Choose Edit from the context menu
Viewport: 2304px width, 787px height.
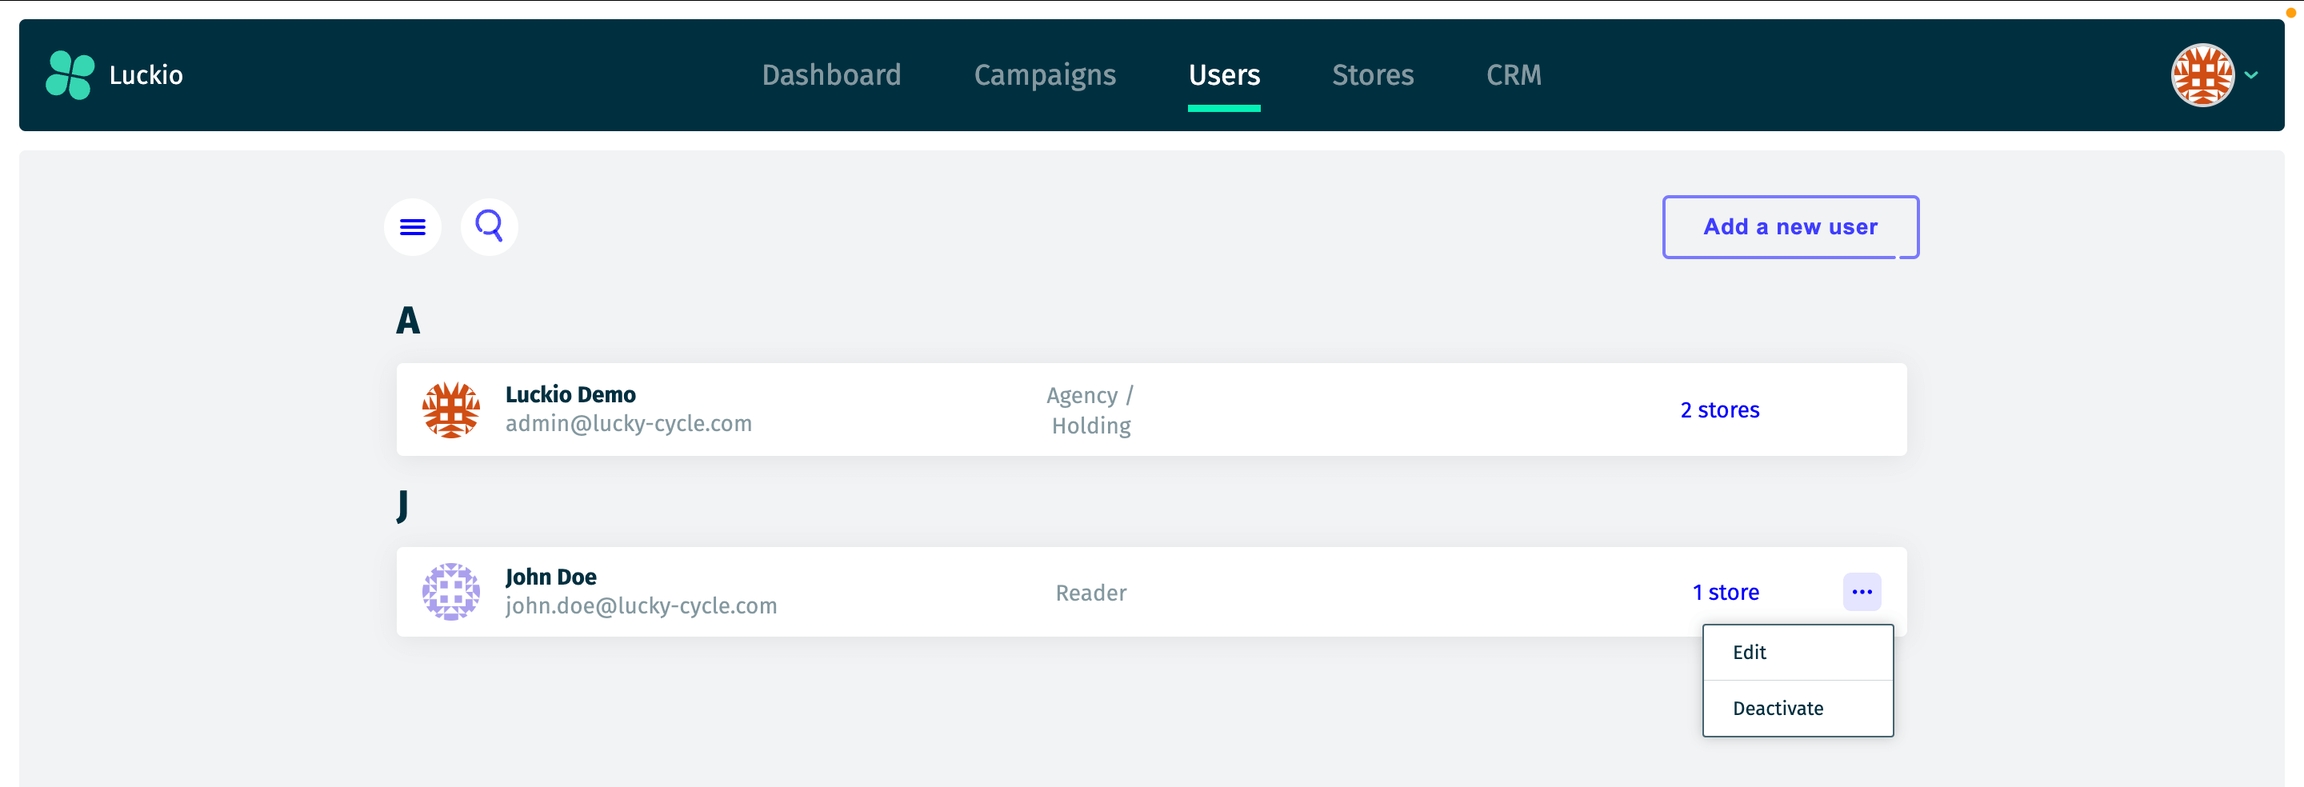1750,652
